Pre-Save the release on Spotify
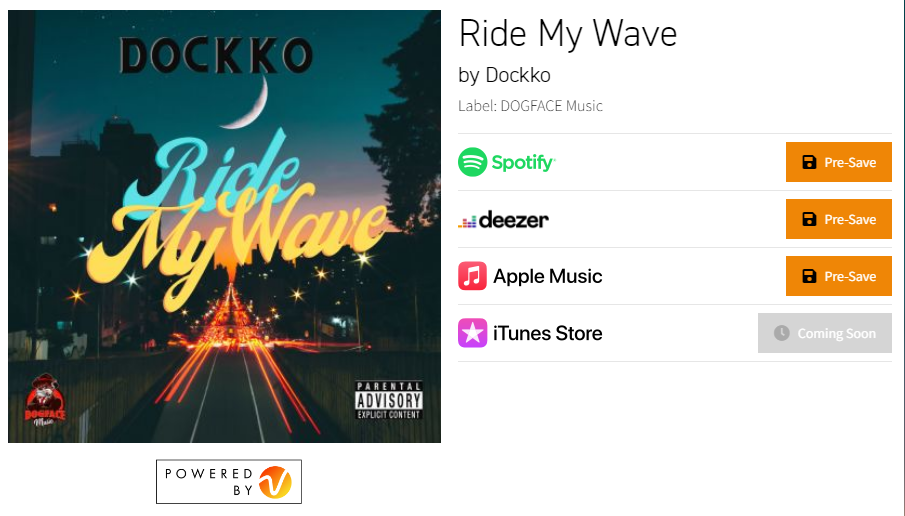This screenshot has height=516, width=905. coord(839,162)
